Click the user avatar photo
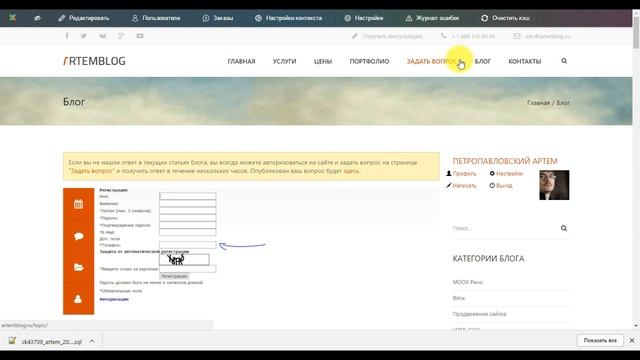This screenshot has height=360, width=640. click(554, 185)
